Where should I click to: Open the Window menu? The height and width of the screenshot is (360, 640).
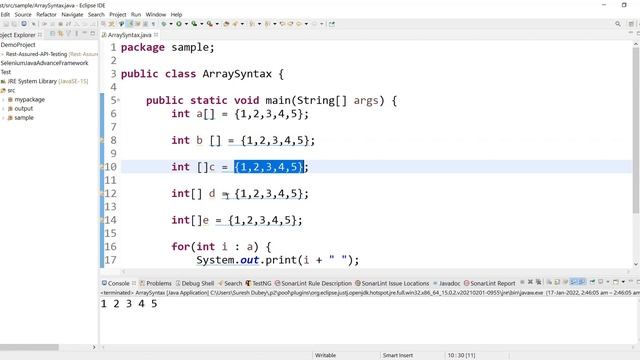pos(156,14)
